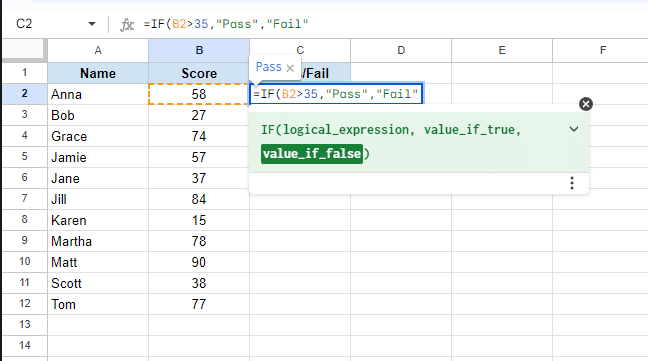The height and width of the screenshot is (361, 648).
Task: Select row 10 header
Action: (25, 261)
